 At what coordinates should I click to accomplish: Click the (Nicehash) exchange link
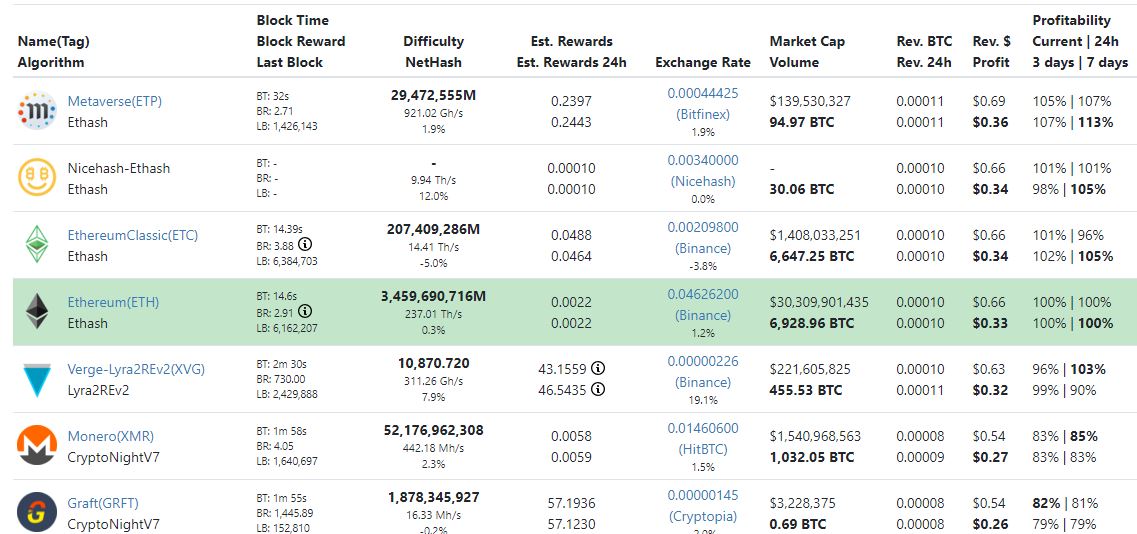[x=703, y=181]
